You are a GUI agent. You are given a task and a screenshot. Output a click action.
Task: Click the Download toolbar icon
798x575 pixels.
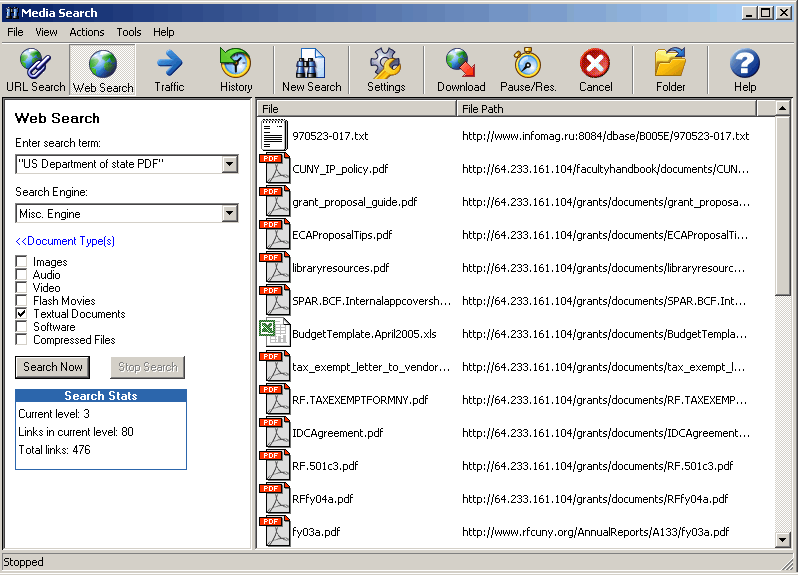pos(461,70)
